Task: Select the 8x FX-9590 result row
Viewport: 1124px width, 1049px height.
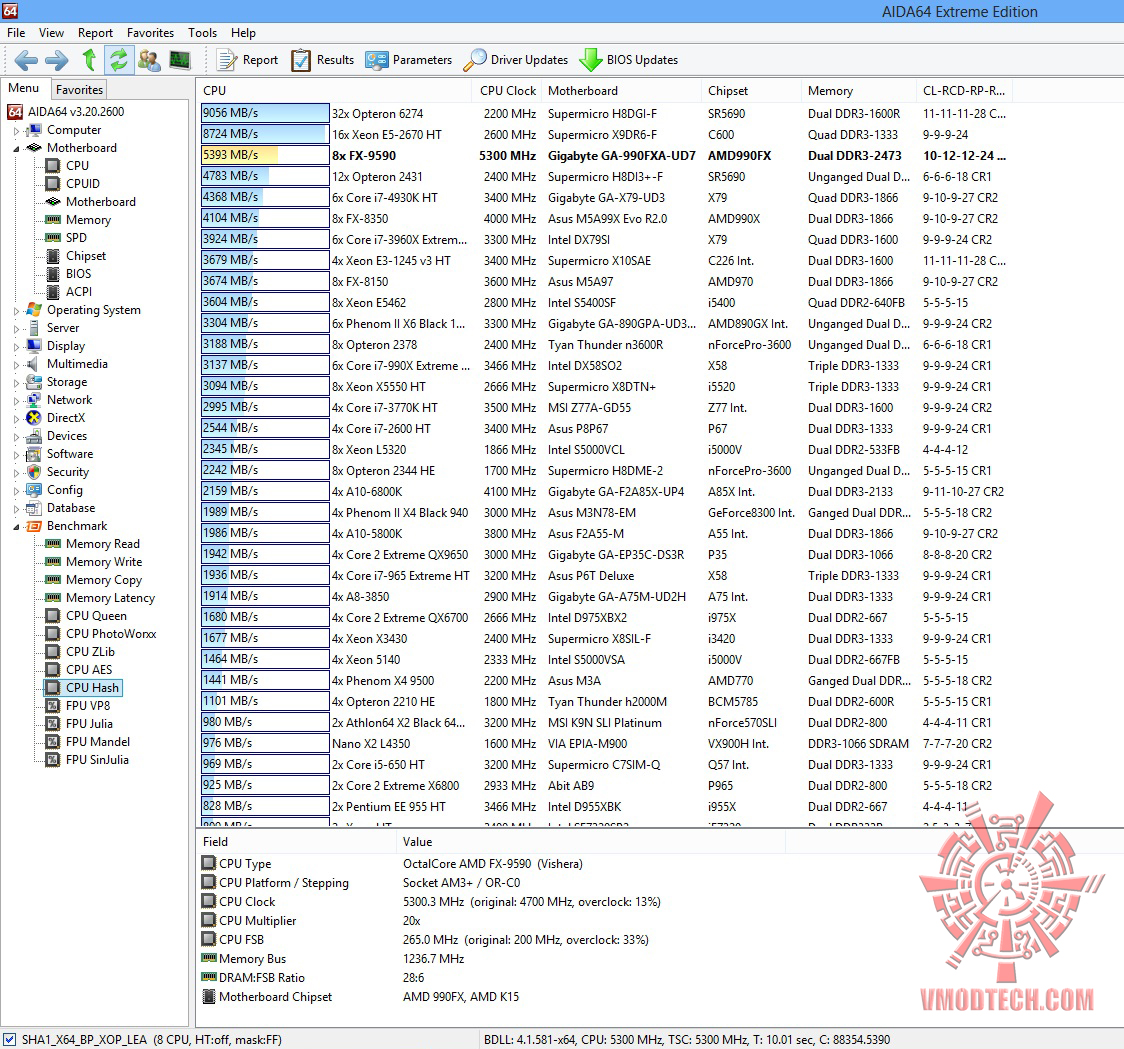Action: click(604, 156)
